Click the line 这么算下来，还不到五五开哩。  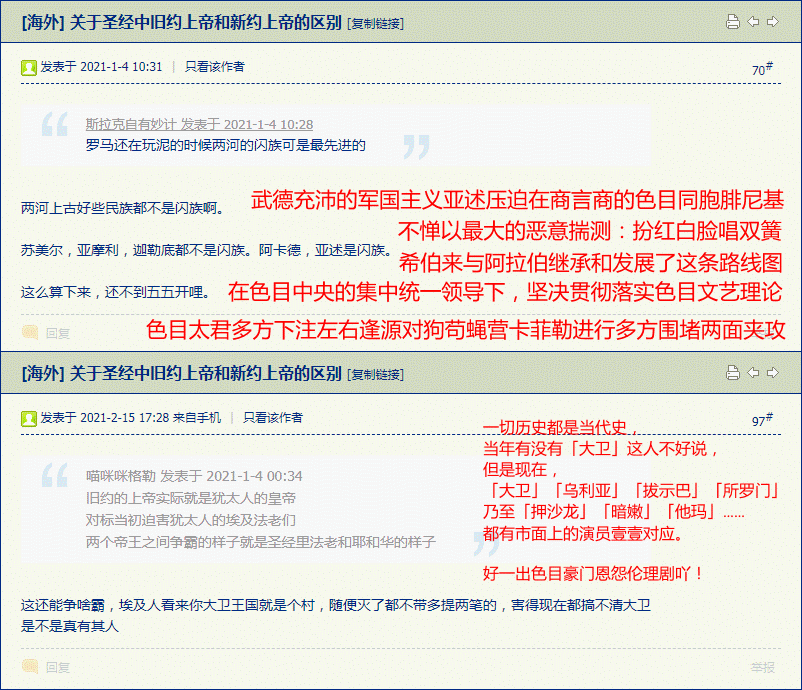click(115, 292)
